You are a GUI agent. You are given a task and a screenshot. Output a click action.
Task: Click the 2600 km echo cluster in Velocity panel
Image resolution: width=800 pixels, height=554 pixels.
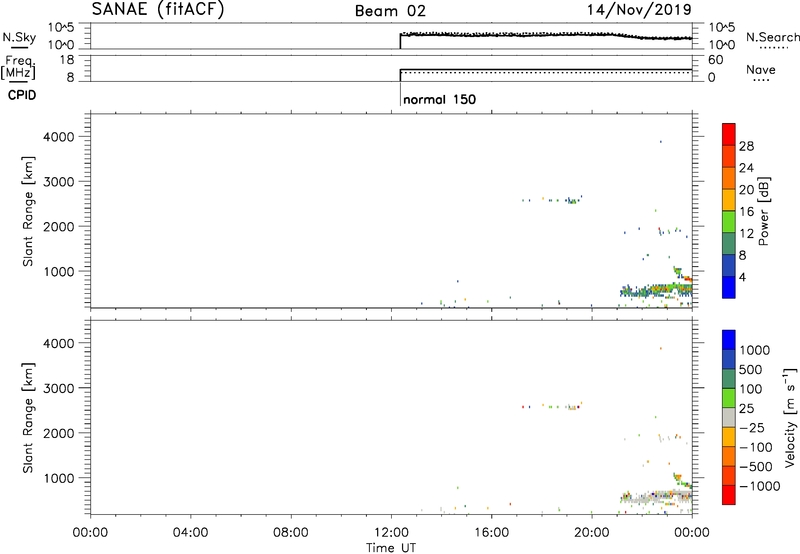(x=572, y=407)
